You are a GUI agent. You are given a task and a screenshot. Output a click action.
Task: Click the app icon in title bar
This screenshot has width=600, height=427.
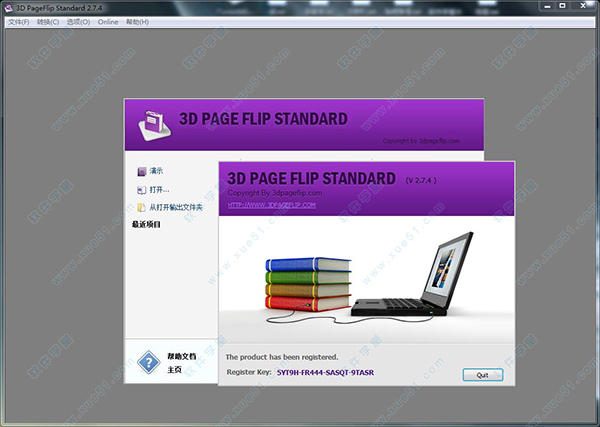tap(8, 8)
